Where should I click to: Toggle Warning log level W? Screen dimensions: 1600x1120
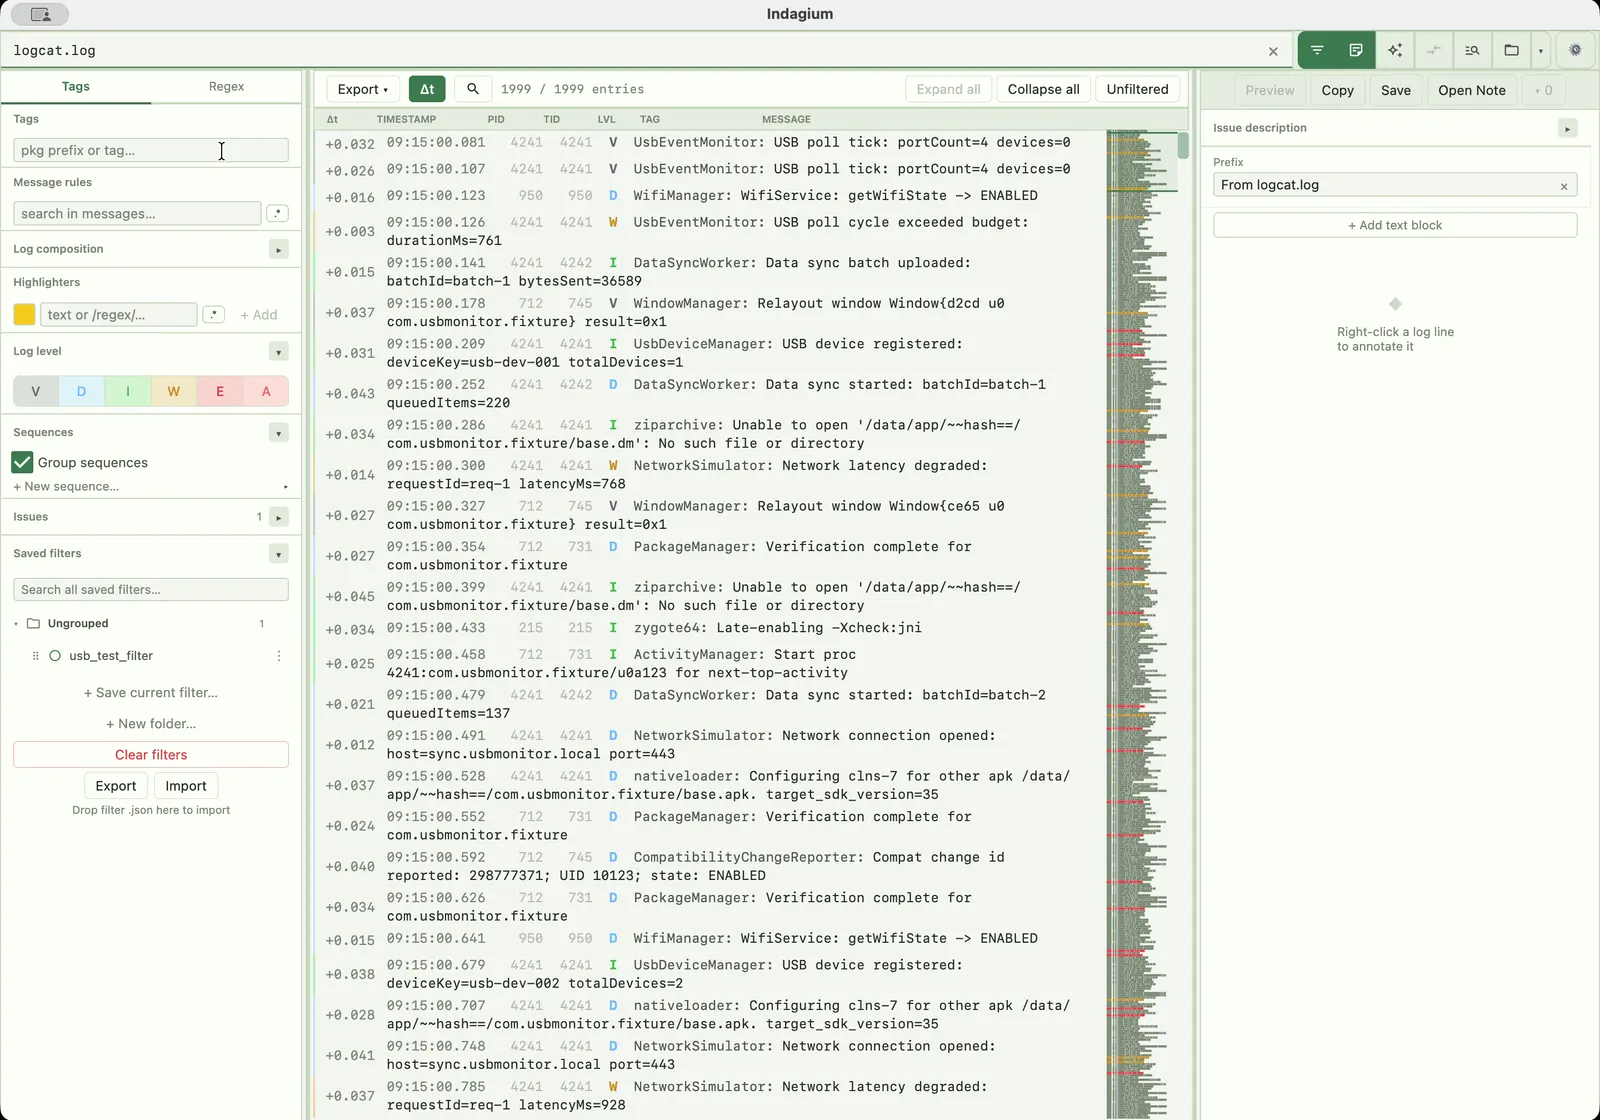point(174,391)
